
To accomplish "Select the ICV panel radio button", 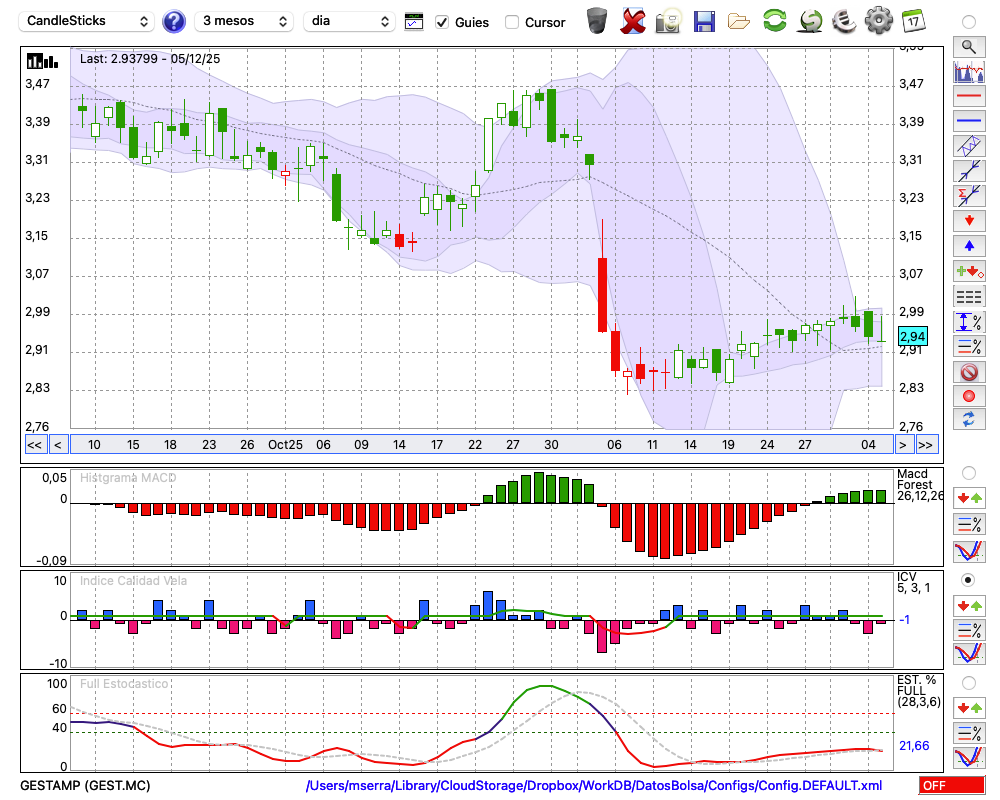I will pos(969,580).
